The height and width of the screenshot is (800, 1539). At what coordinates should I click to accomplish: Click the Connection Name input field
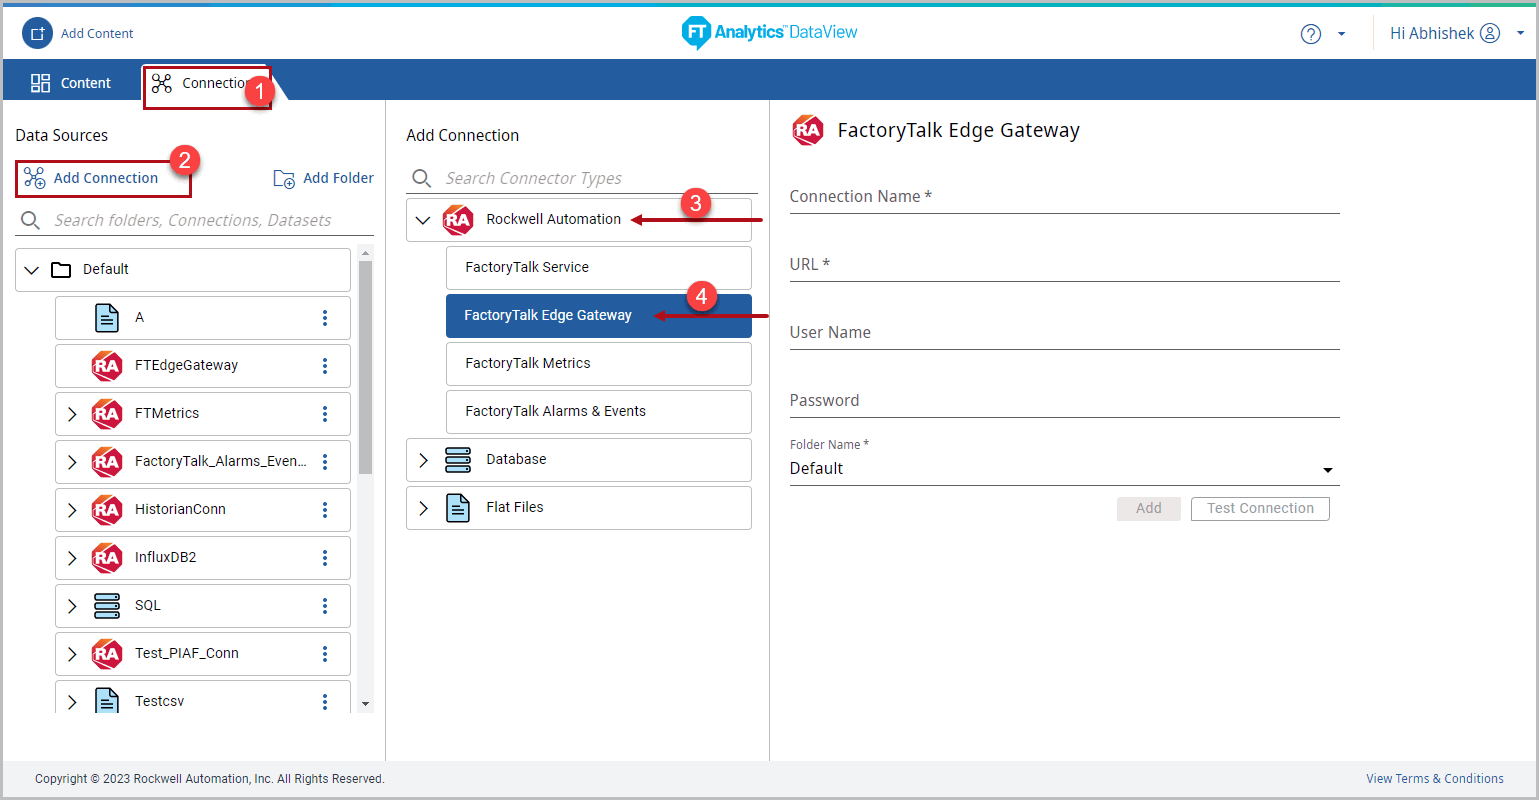[x=1064, y=198]
